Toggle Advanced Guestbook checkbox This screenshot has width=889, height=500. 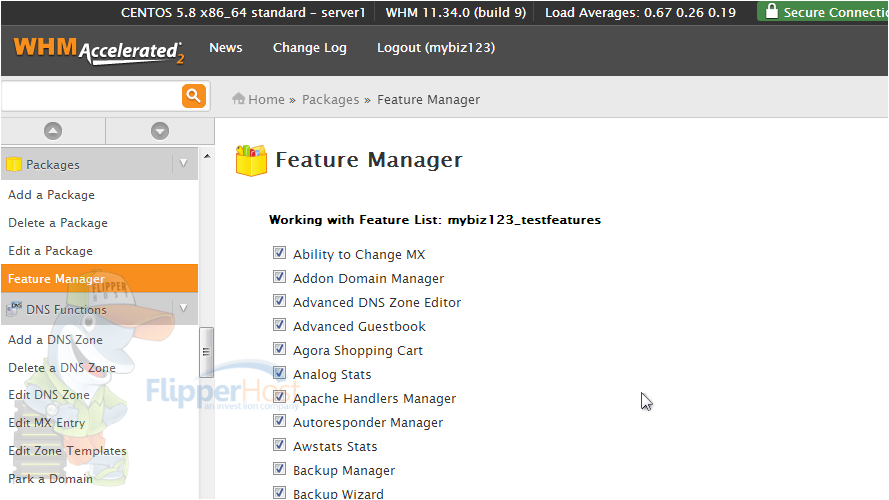279,324
